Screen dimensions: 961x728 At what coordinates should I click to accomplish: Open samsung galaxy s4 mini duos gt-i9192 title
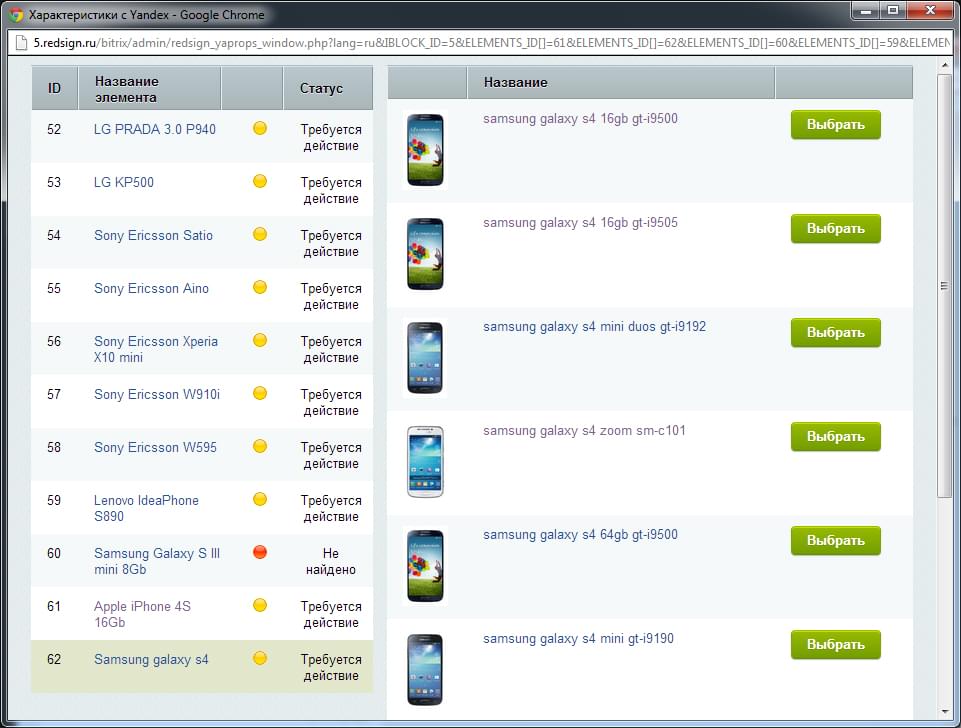[x=594, y=327]
